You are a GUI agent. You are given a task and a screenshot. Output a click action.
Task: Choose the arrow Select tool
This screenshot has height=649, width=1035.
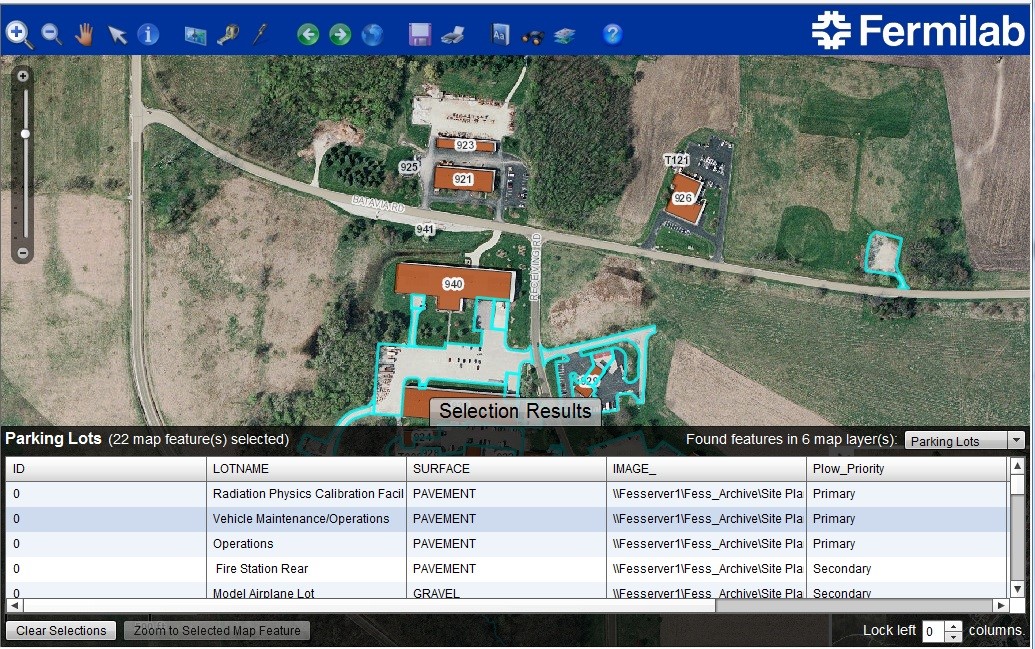[117, 34]
